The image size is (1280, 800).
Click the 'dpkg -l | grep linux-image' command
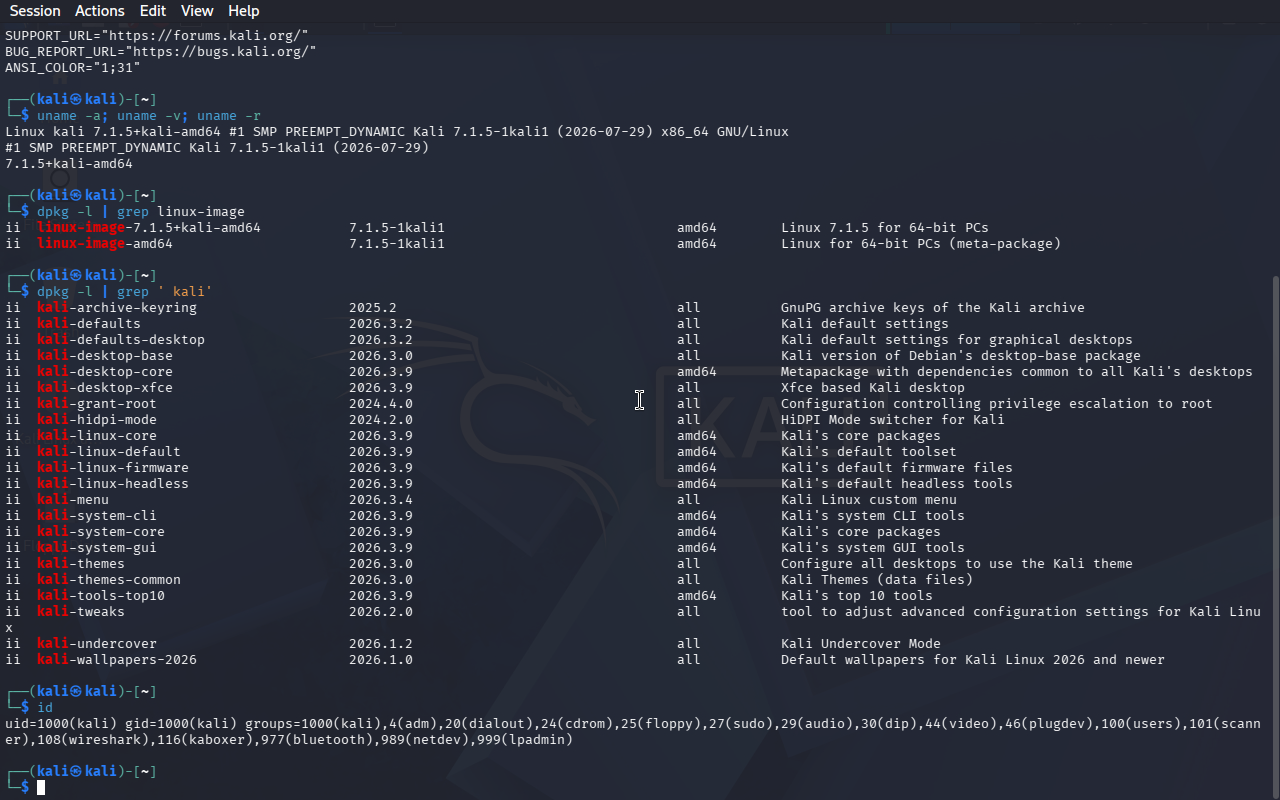[141, 212]
